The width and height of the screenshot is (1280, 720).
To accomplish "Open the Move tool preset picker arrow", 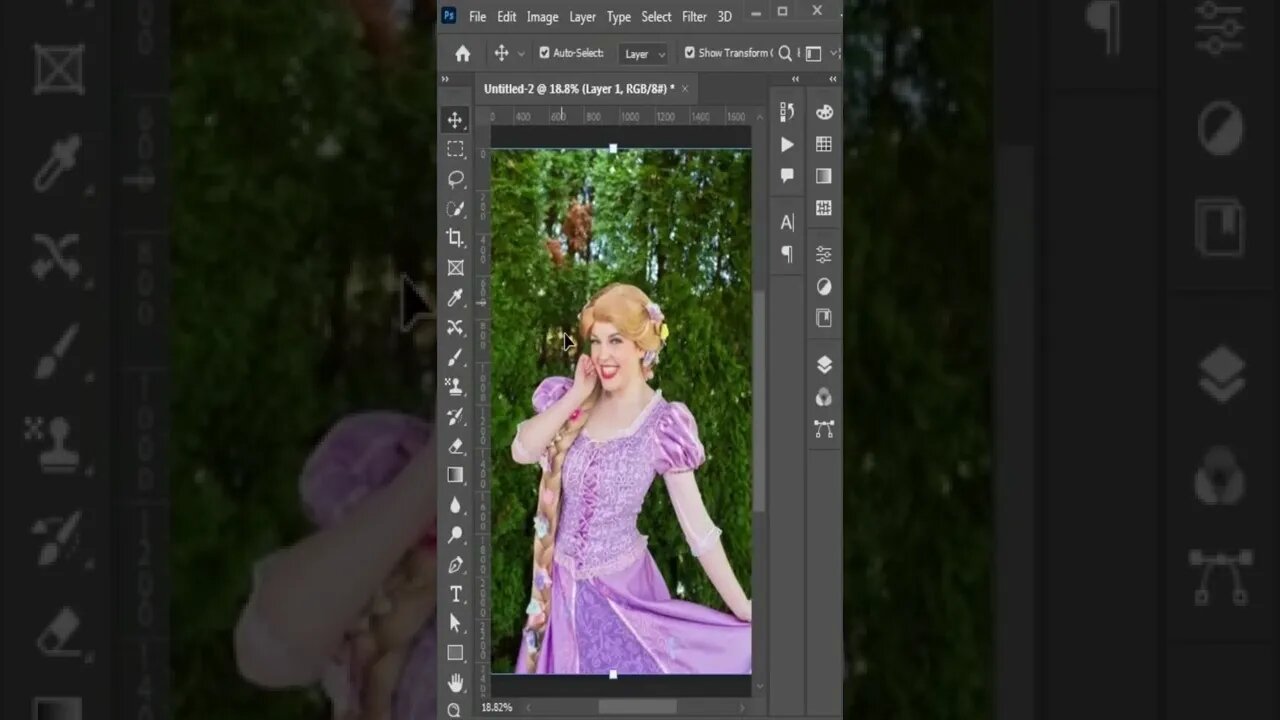I will tap(521, 54).
